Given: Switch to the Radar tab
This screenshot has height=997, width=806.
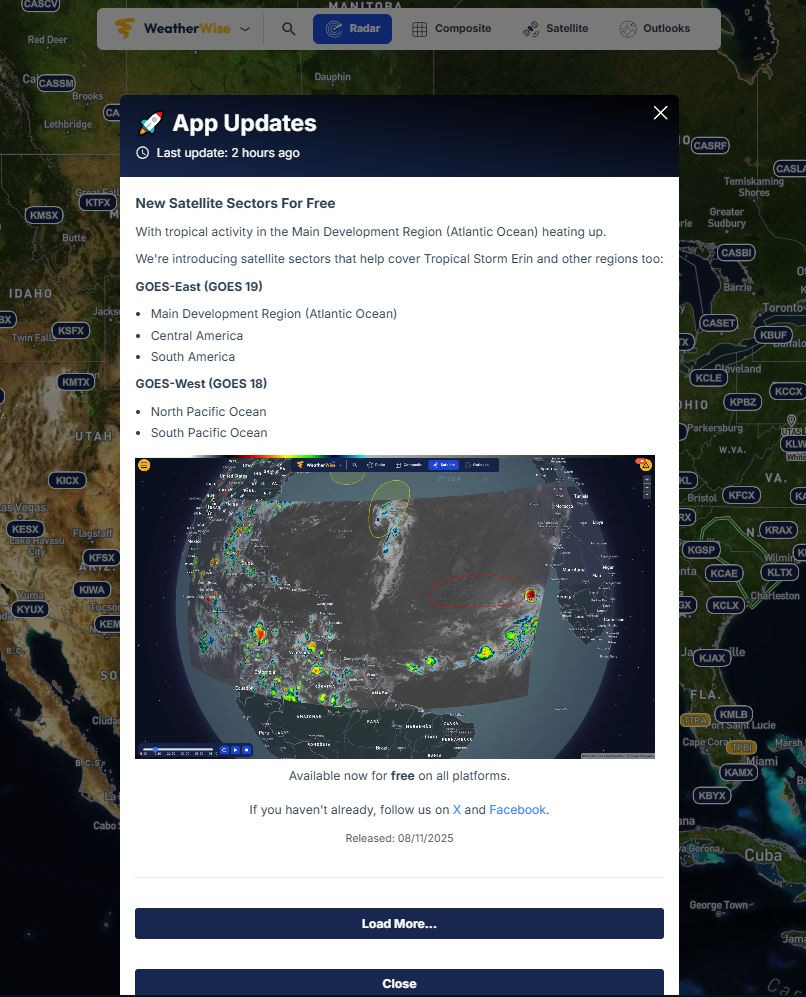Looking at the screenshot, I should [352, 29].
